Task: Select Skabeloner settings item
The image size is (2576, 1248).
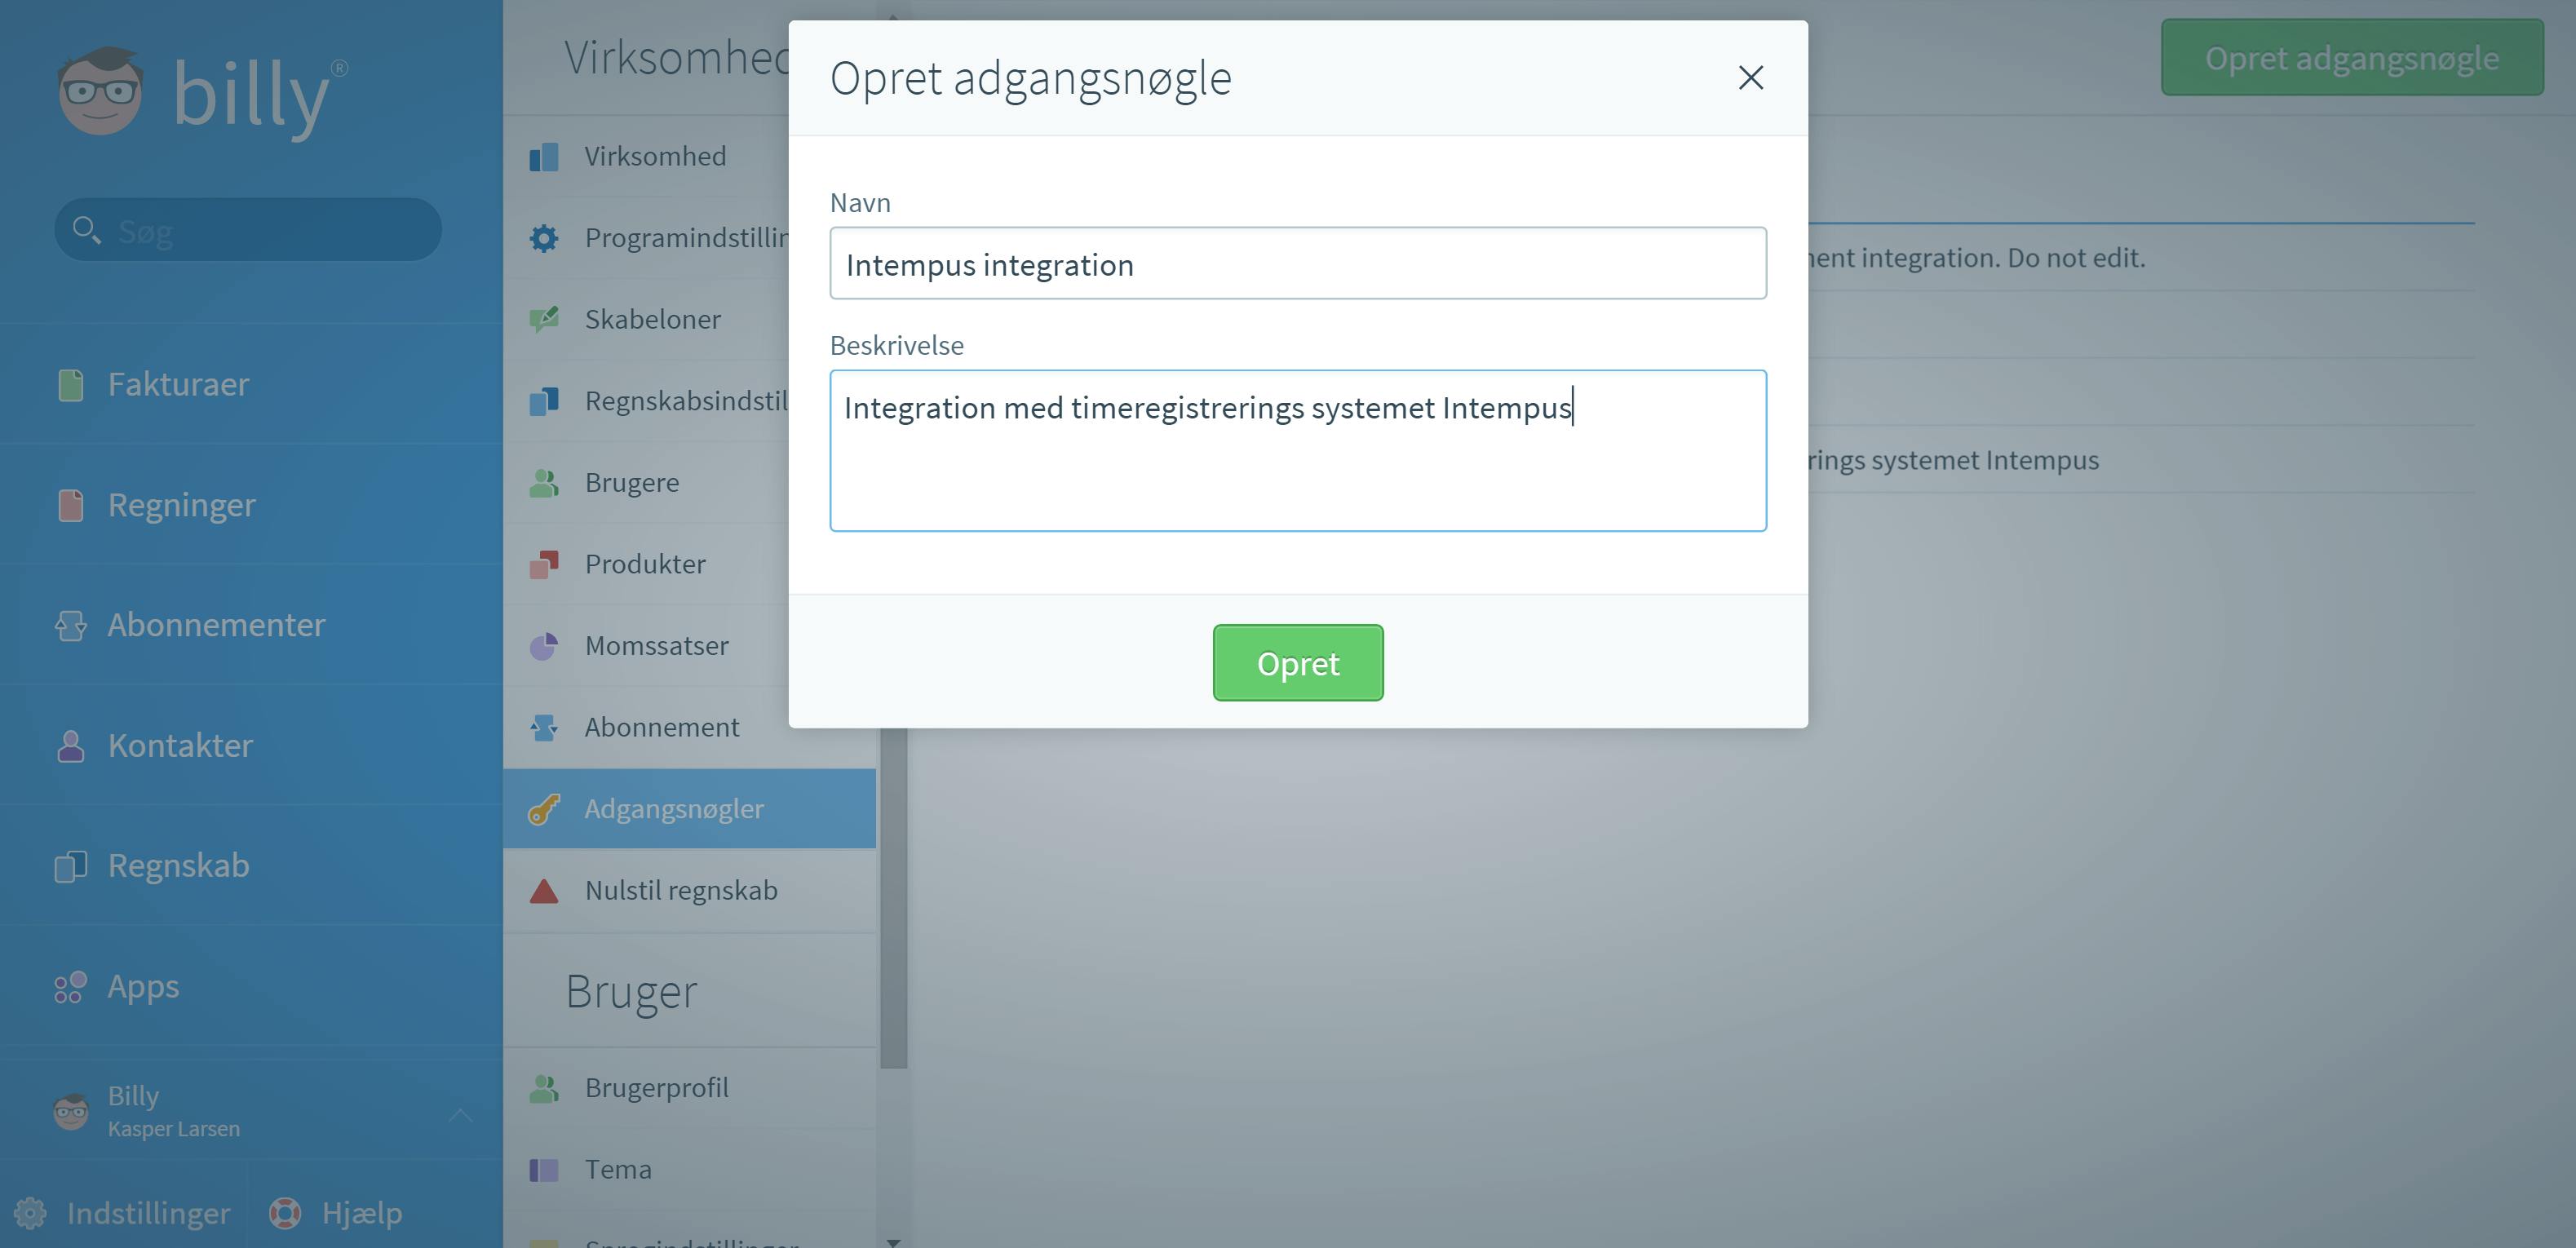Action: pos(690,319)
